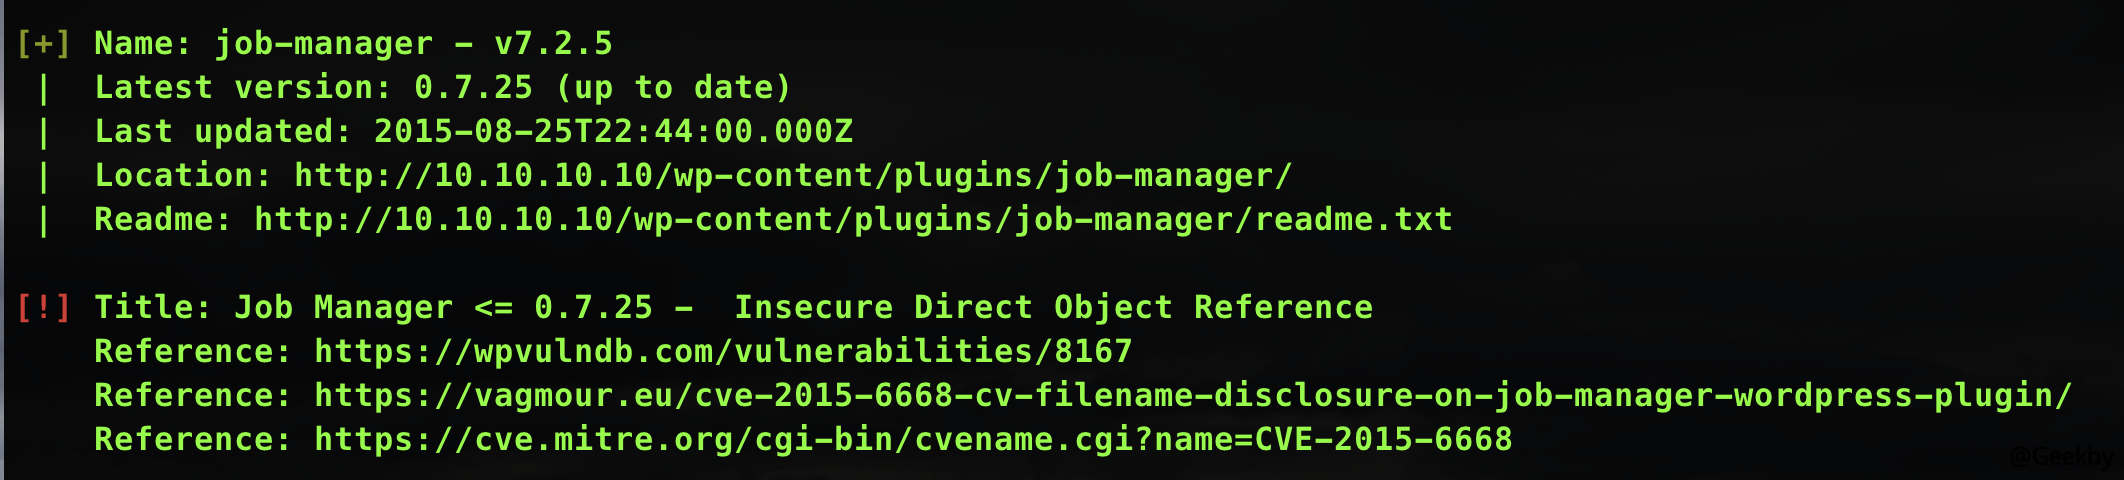Click the red [!] vulnerability marker

click(x=44, y=308)
